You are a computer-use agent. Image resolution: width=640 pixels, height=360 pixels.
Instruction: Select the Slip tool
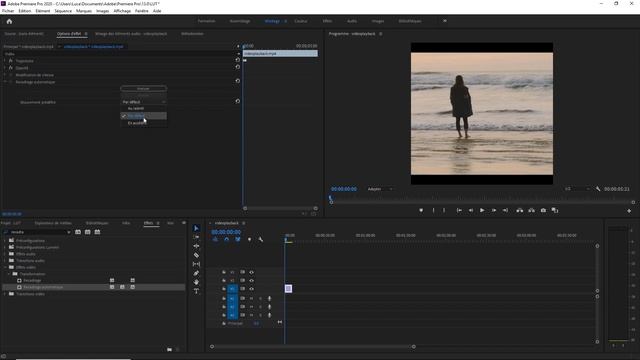196,264
